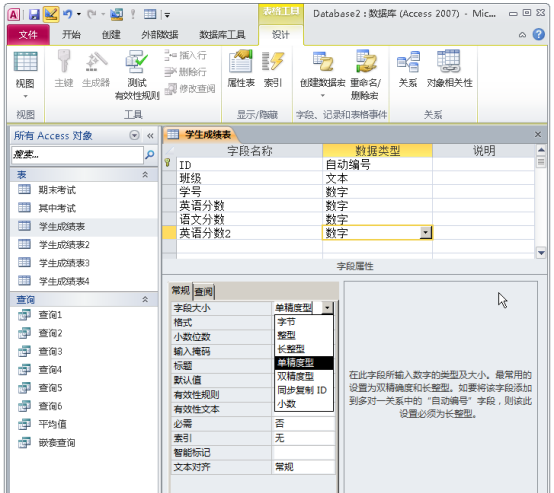Click the undo icon in quick access toolbar

67,14
